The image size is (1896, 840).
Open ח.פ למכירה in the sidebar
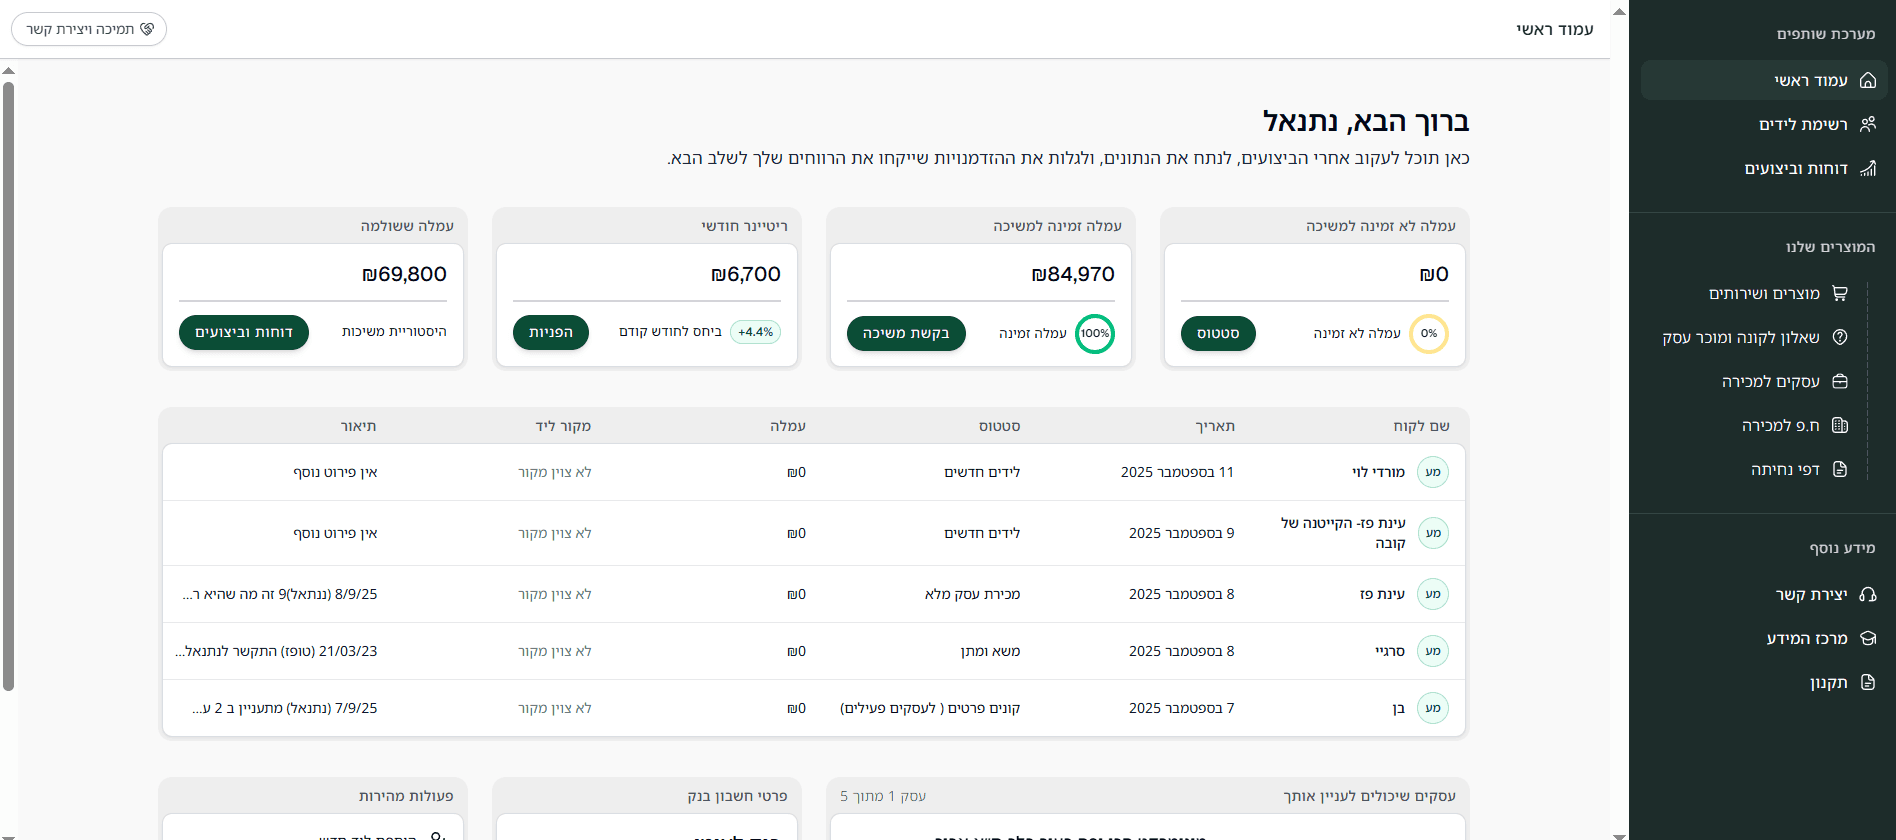[1780, 425]
